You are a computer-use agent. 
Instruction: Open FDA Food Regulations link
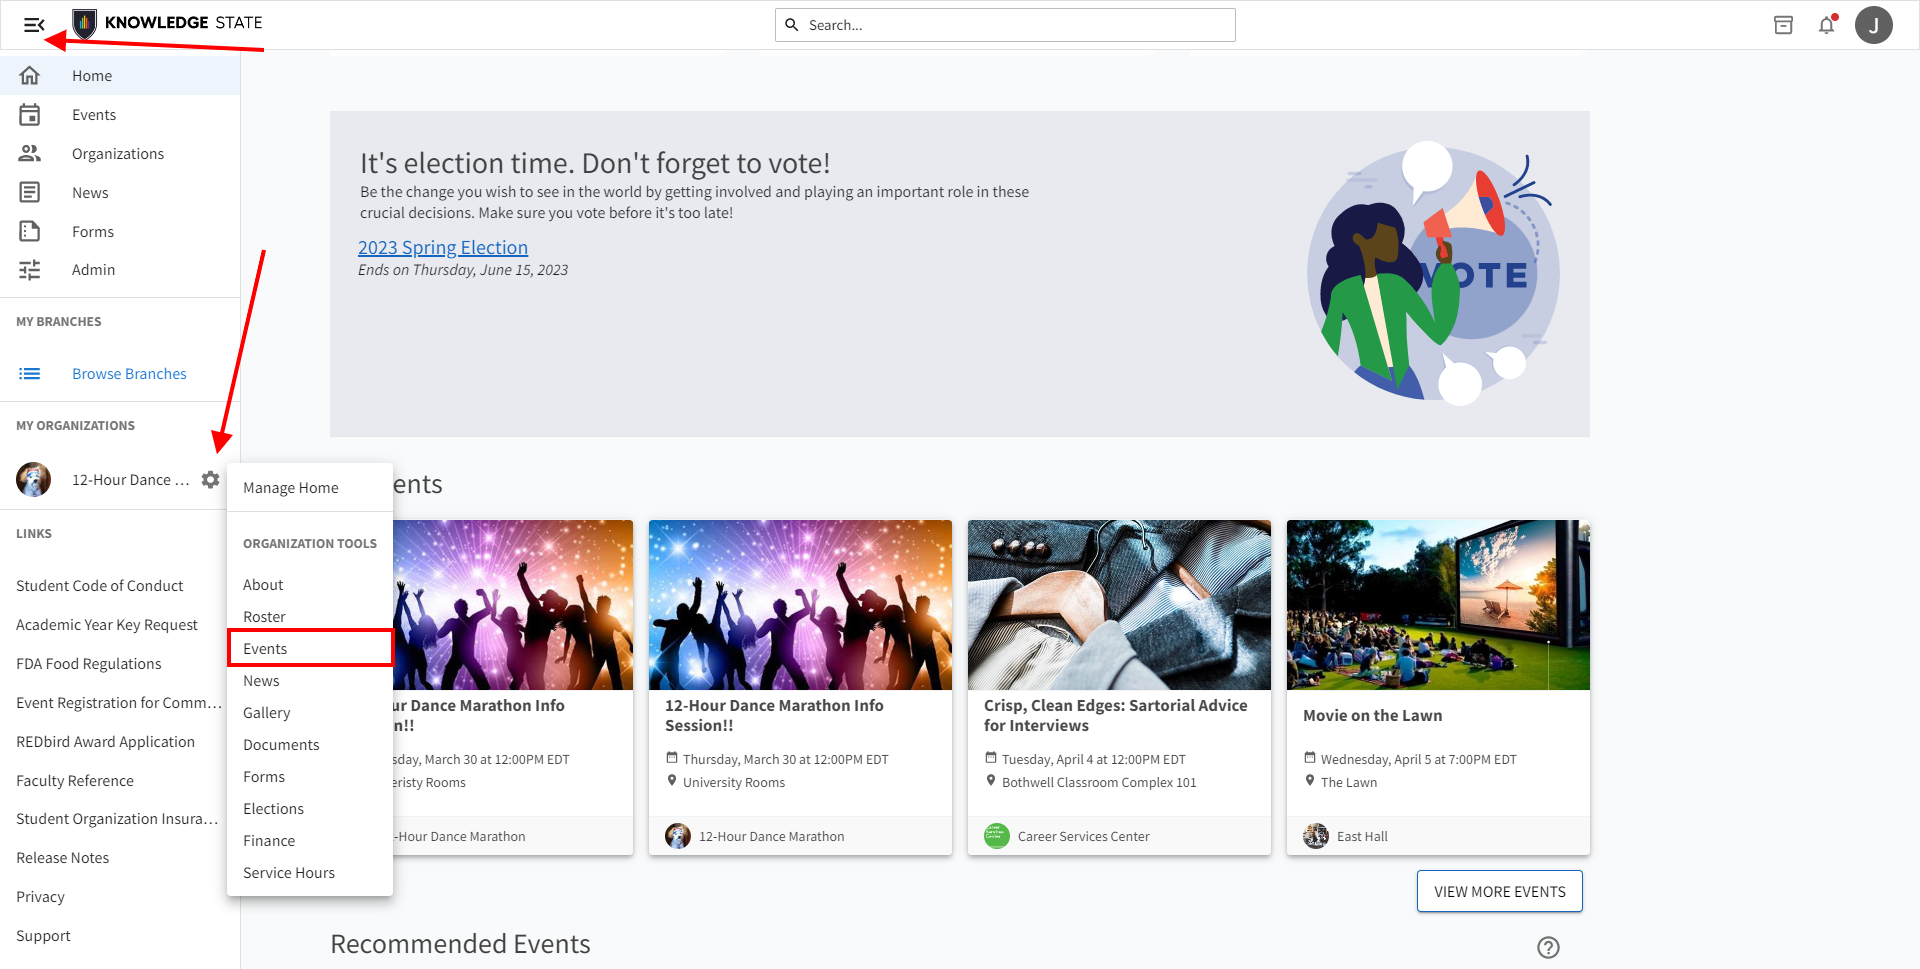(x=89, y=664)
